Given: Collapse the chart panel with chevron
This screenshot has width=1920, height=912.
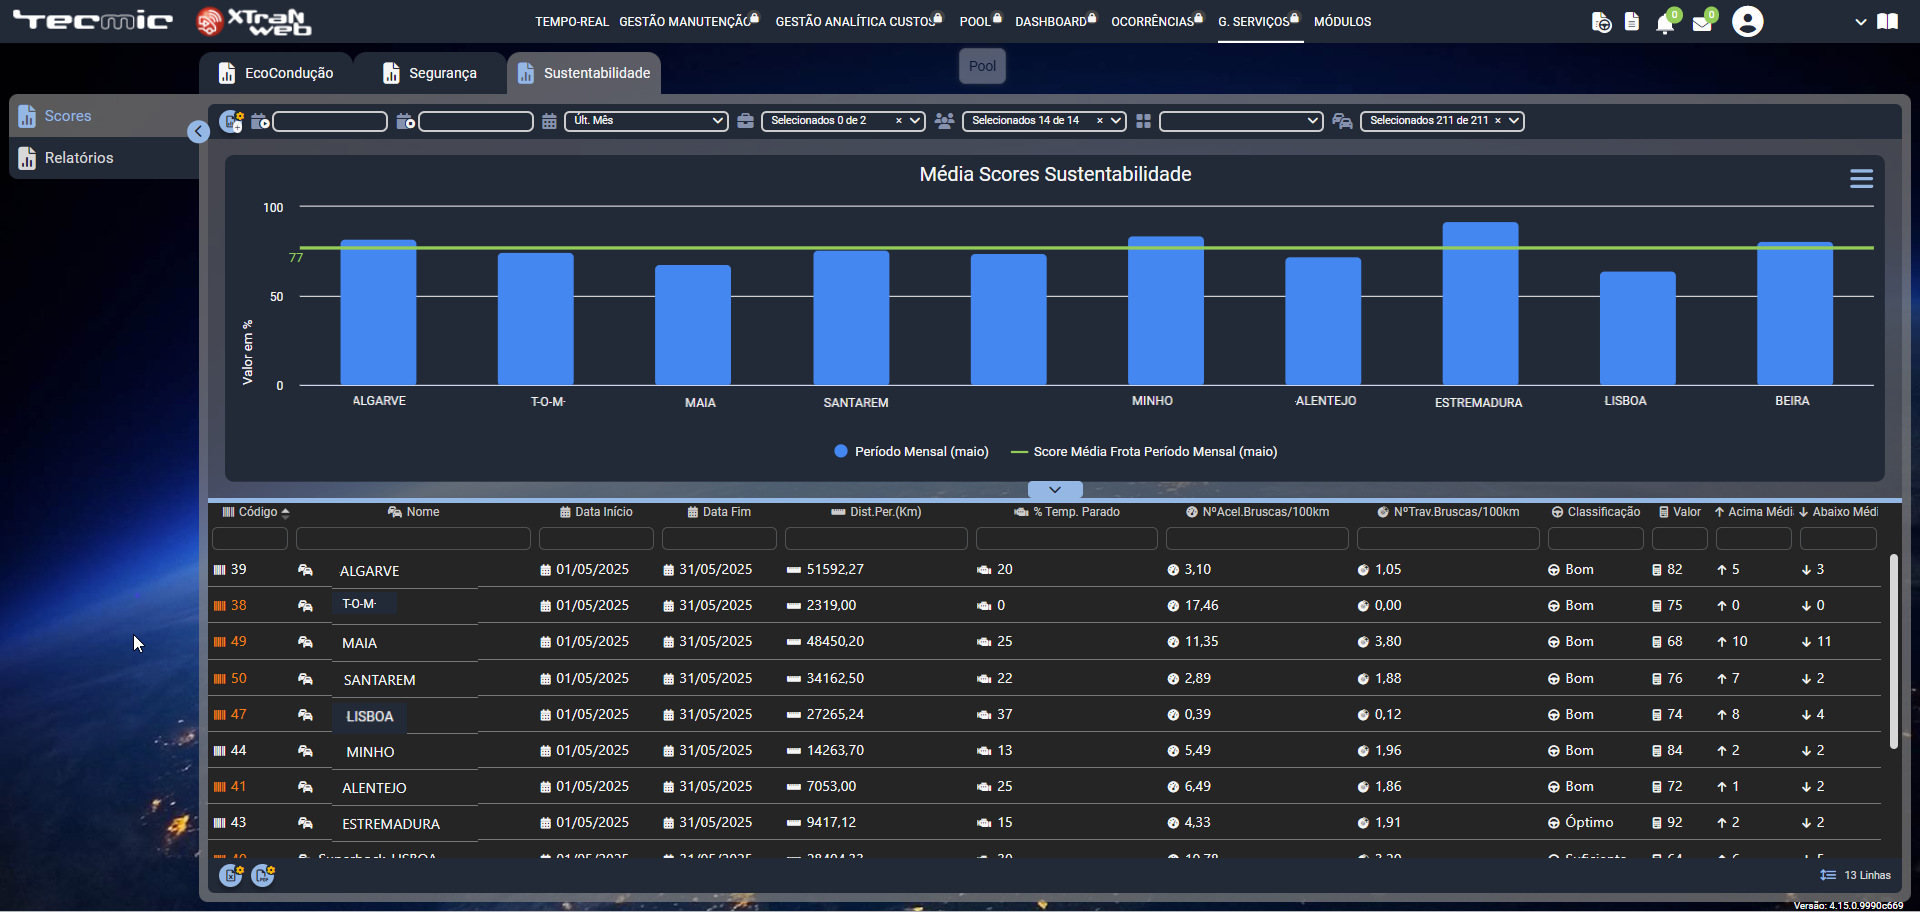Looking at the screenshot, I should coord(1055,490).
